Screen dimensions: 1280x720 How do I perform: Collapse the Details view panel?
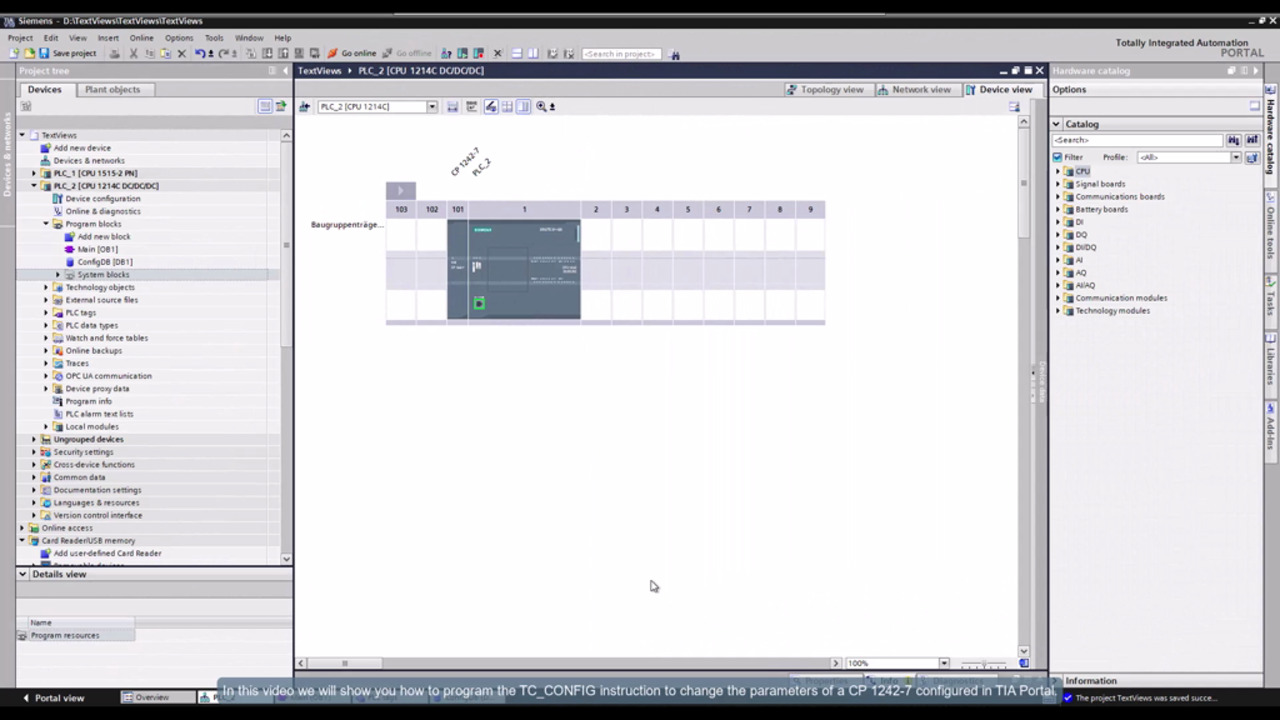point(23,575)
